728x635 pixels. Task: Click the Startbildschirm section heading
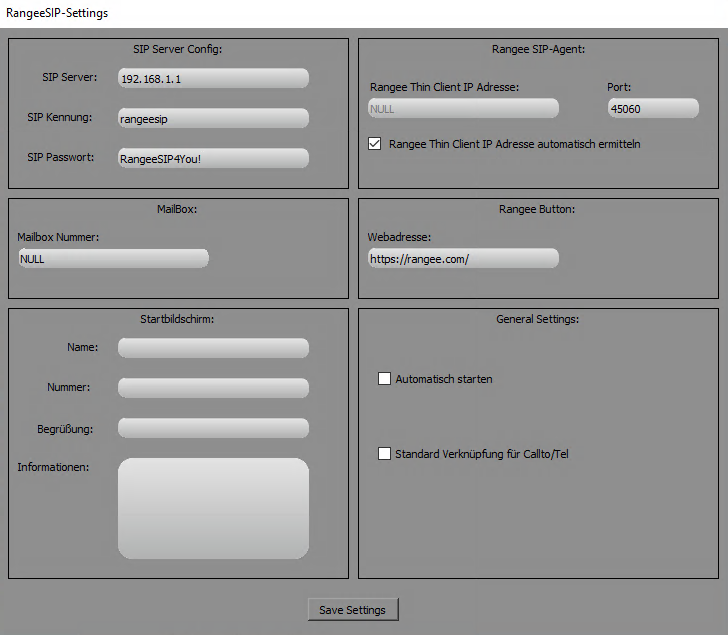pyautogui.click(x=178, y=319)
